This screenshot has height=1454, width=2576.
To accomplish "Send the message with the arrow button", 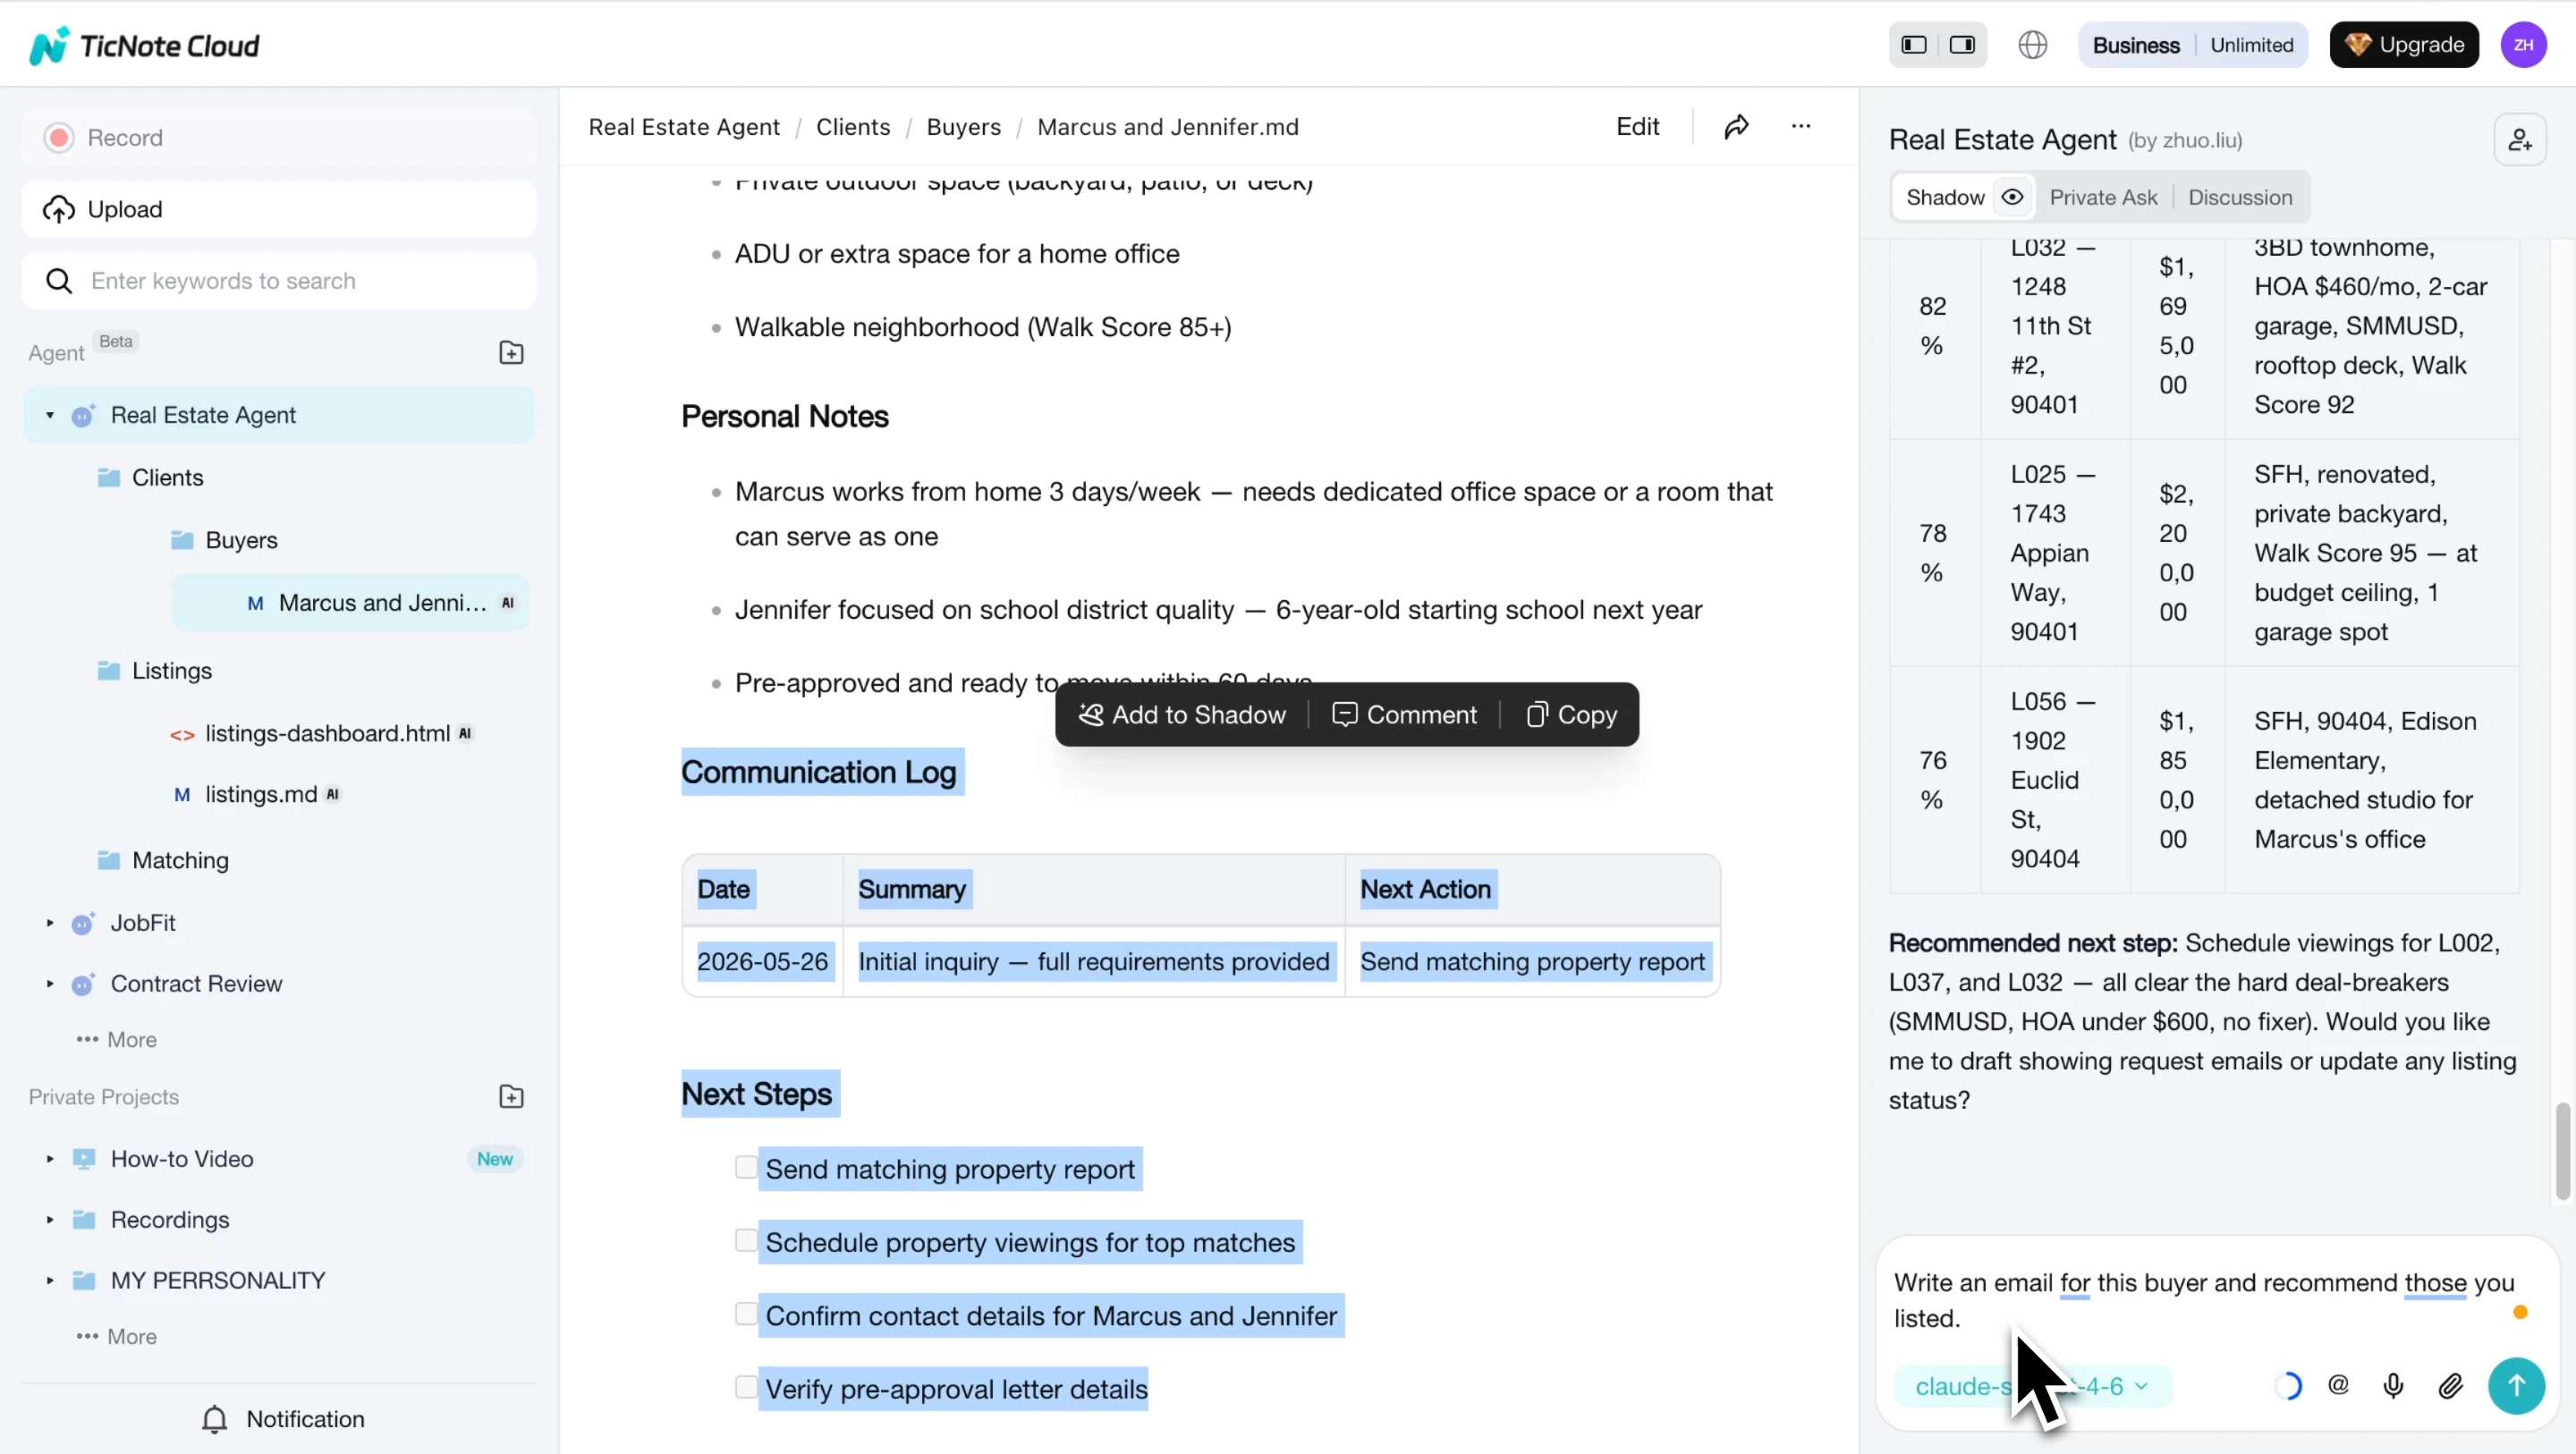I will (2516, 1385).
